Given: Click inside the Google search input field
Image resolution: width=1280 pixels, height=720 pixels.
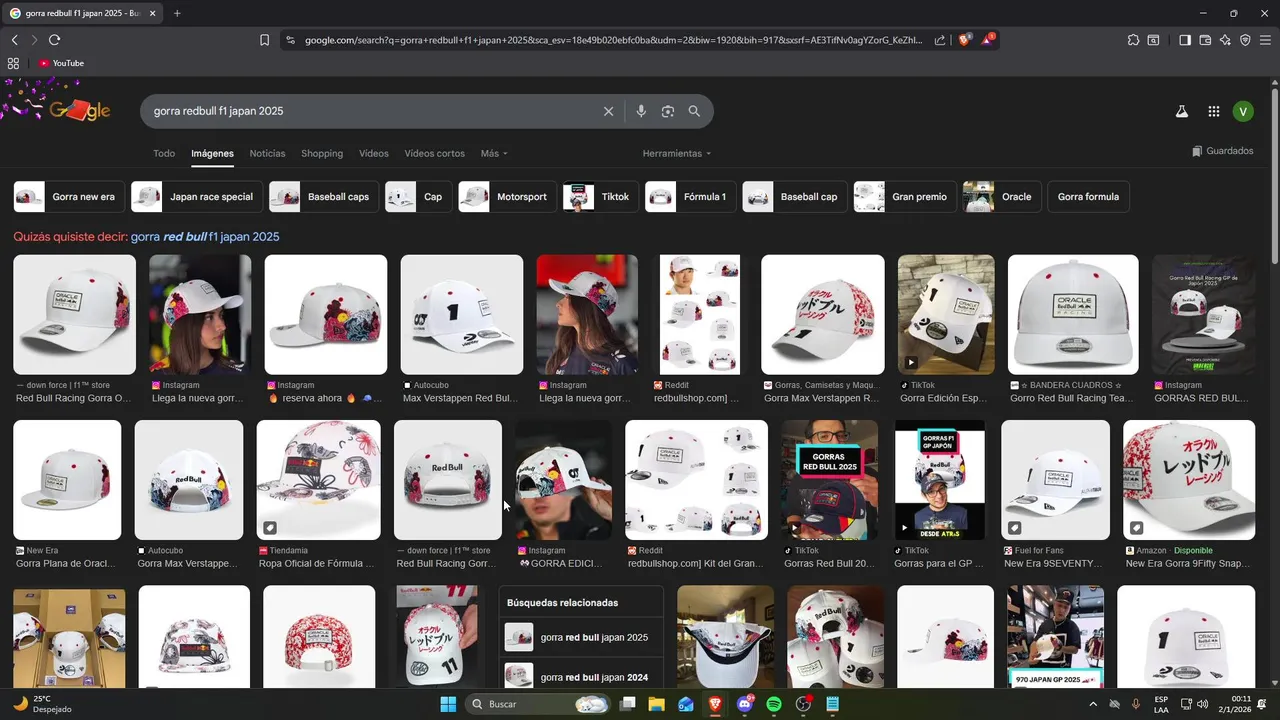Looking at the screenshot, I should coord(374,111).
